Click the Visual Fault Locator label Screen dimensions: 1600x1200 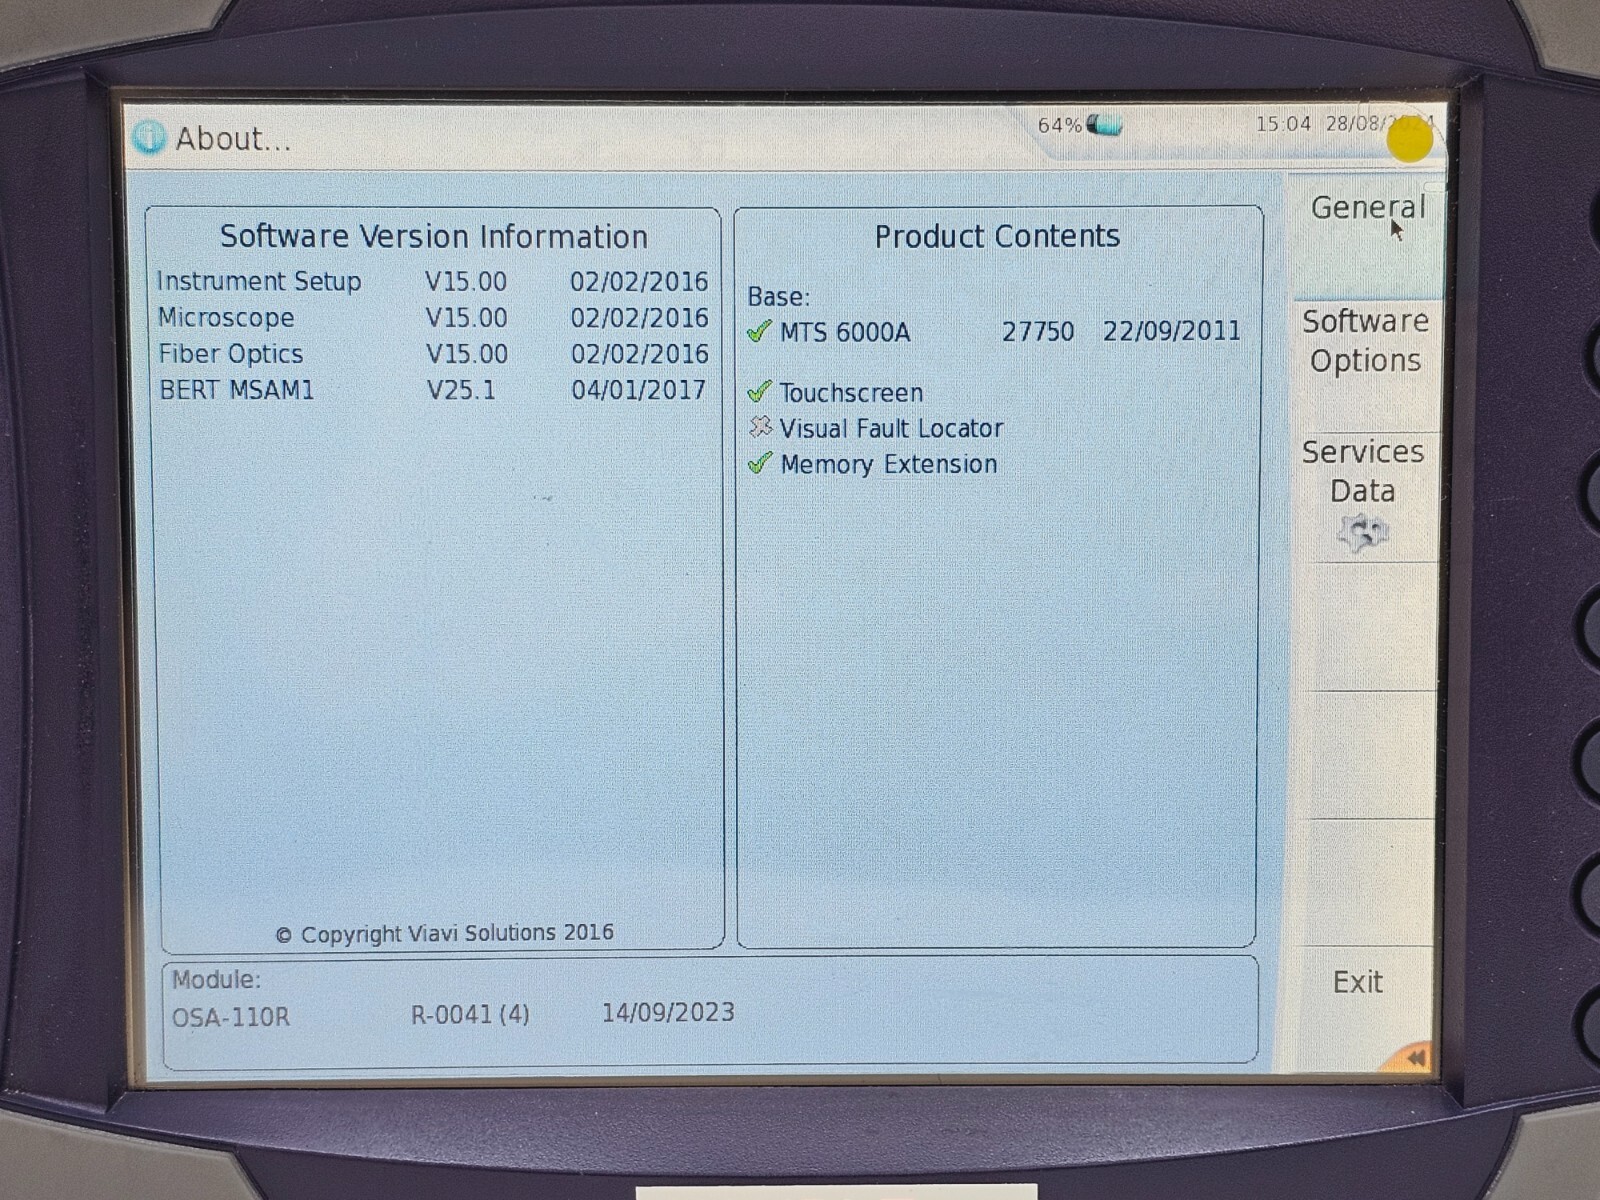point(891,428)
